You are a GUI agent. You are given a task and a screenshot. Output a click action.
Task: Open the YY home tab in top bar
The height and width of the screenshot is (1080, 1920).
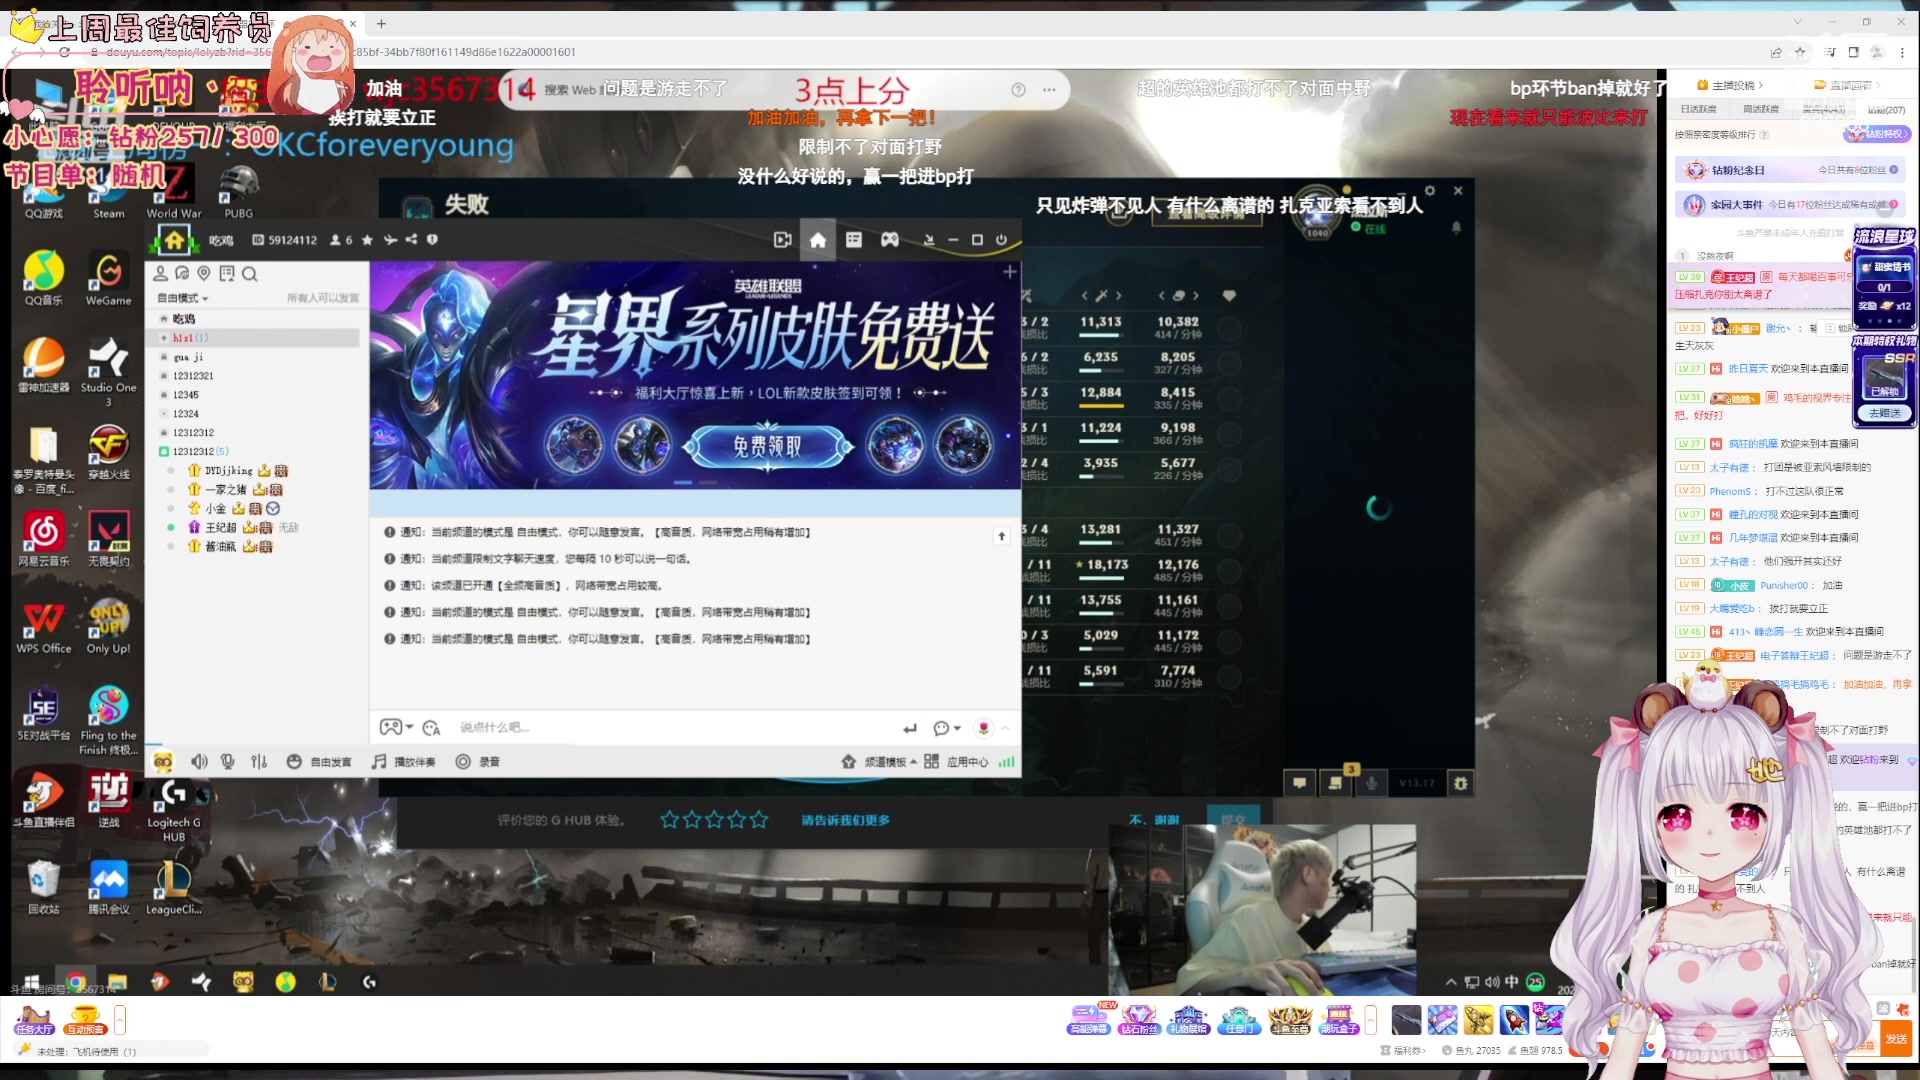coord(817,240)
